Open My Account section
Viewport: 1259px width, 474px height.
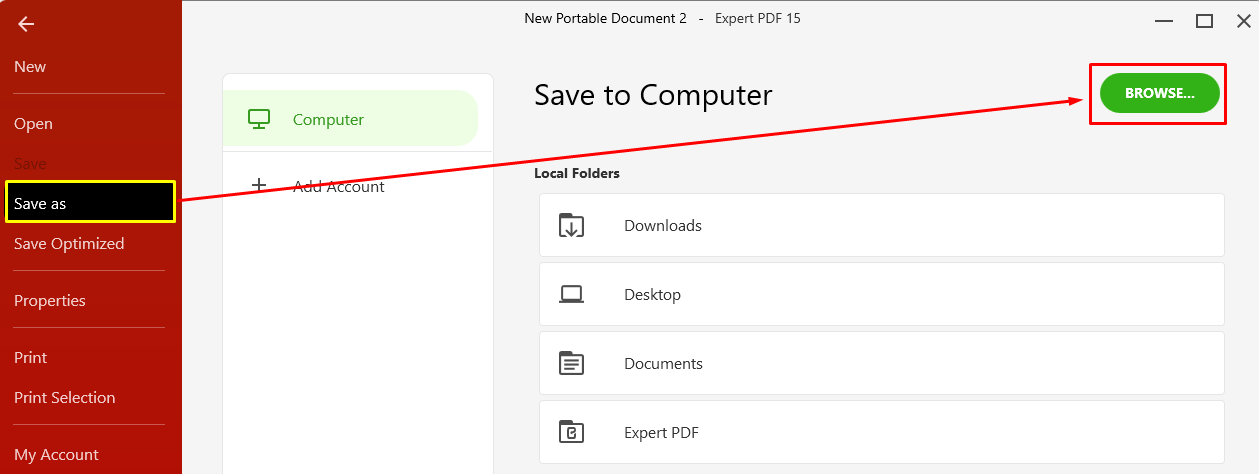56,455
